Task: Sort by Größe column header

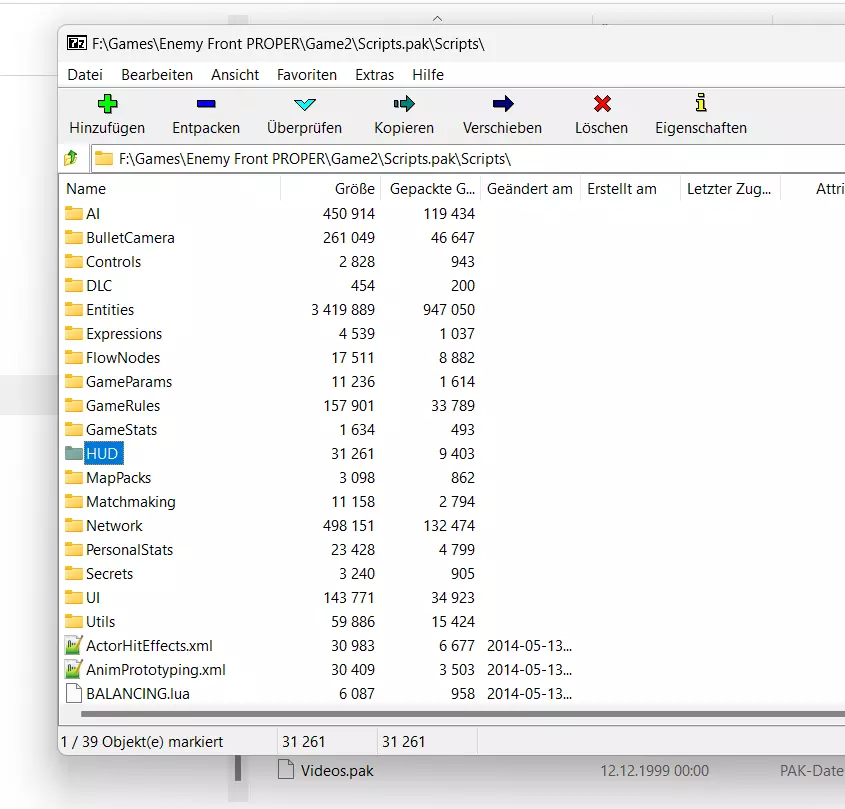Action: [330, 189]
